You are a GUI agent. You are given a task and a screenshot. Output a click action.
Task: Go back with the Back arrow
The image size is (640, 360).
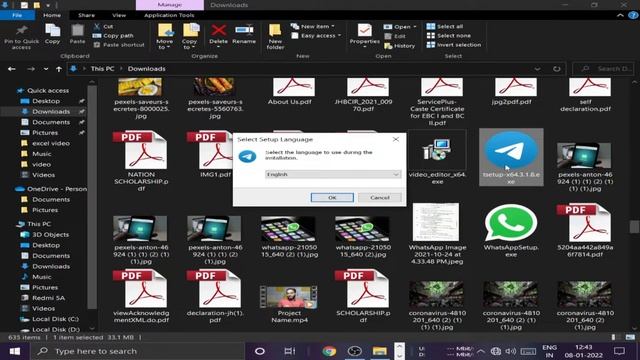click(x=11, y=69)
